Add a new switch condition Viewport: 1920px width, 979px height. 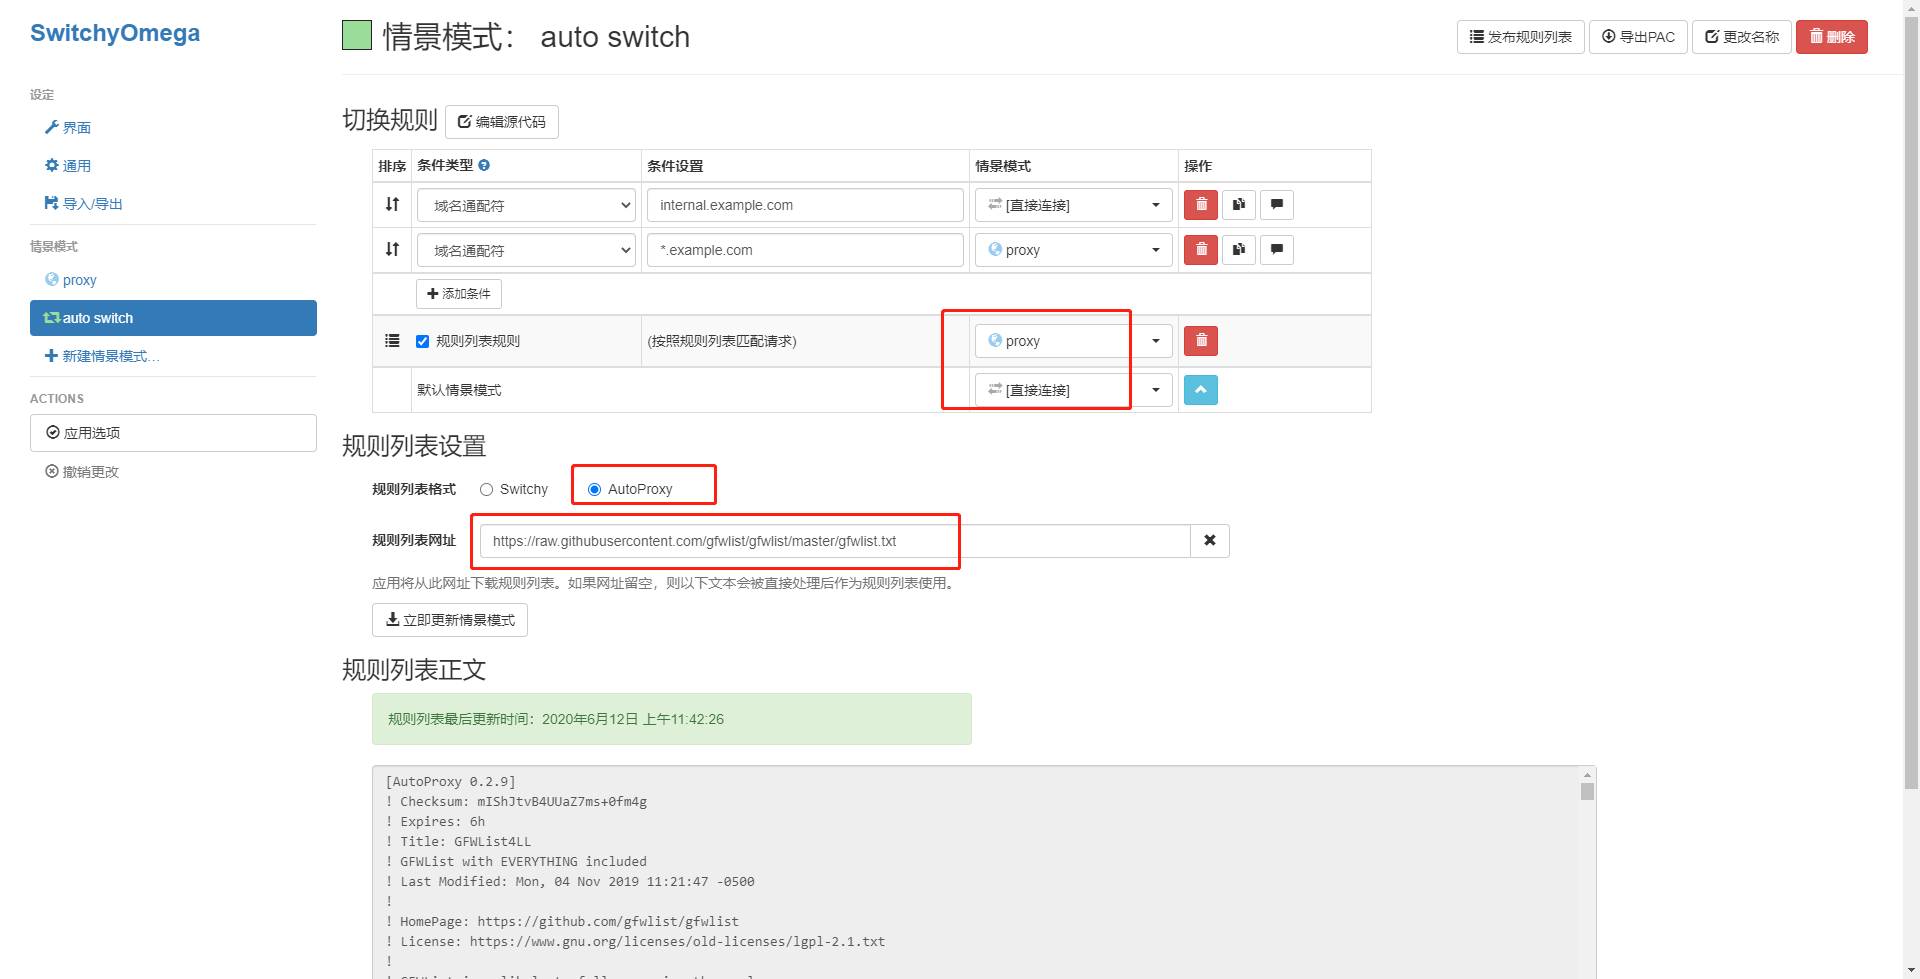459,294
